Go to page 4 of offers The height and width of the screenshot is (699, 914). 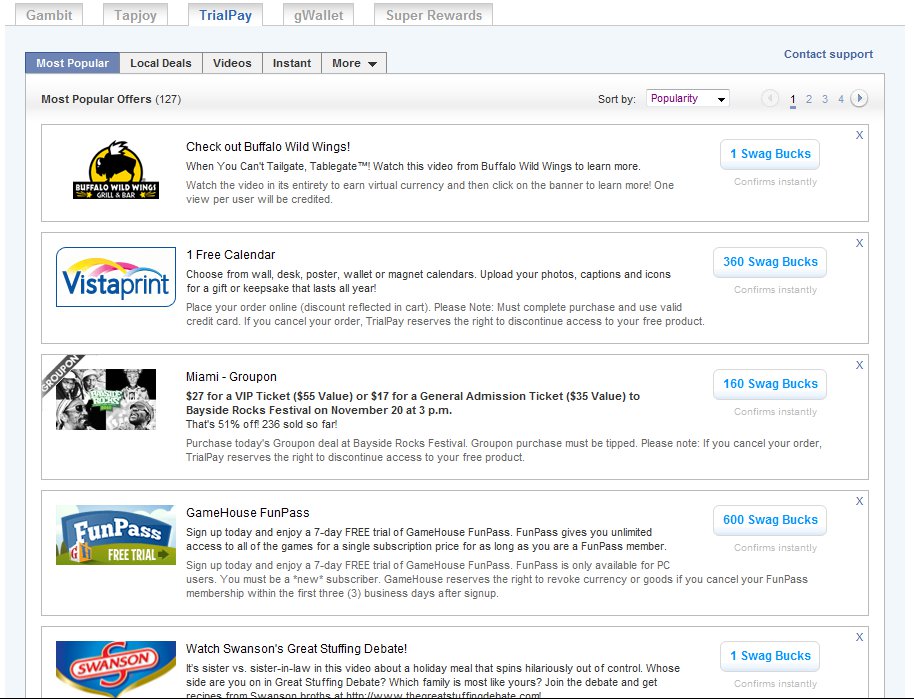(841, 99)
